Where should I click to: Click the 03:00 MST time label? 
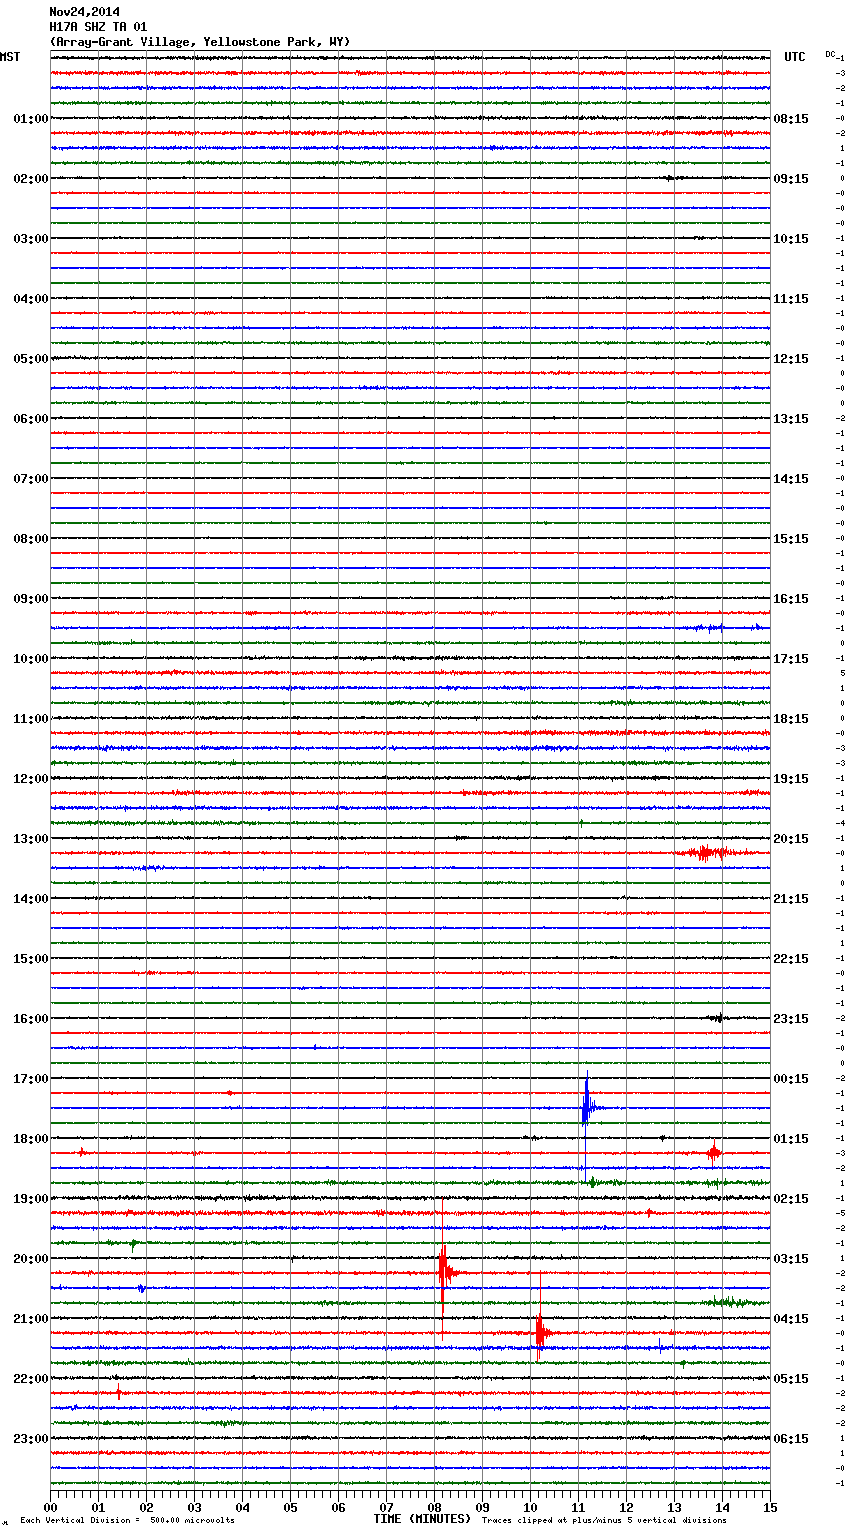(30, 239)
